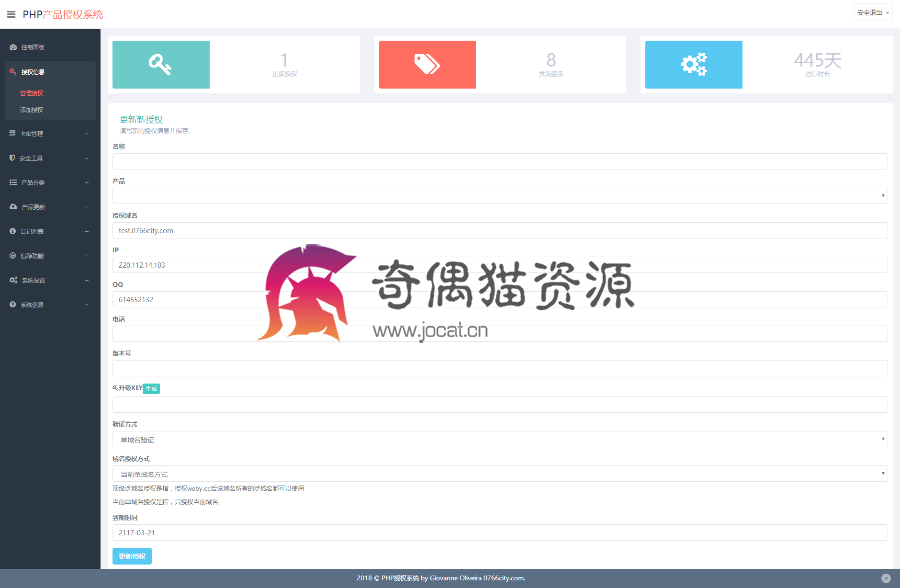This screenshot has height=588, width=900.
Task: Focus the 电话 phone input field
Action: (500, 334)
